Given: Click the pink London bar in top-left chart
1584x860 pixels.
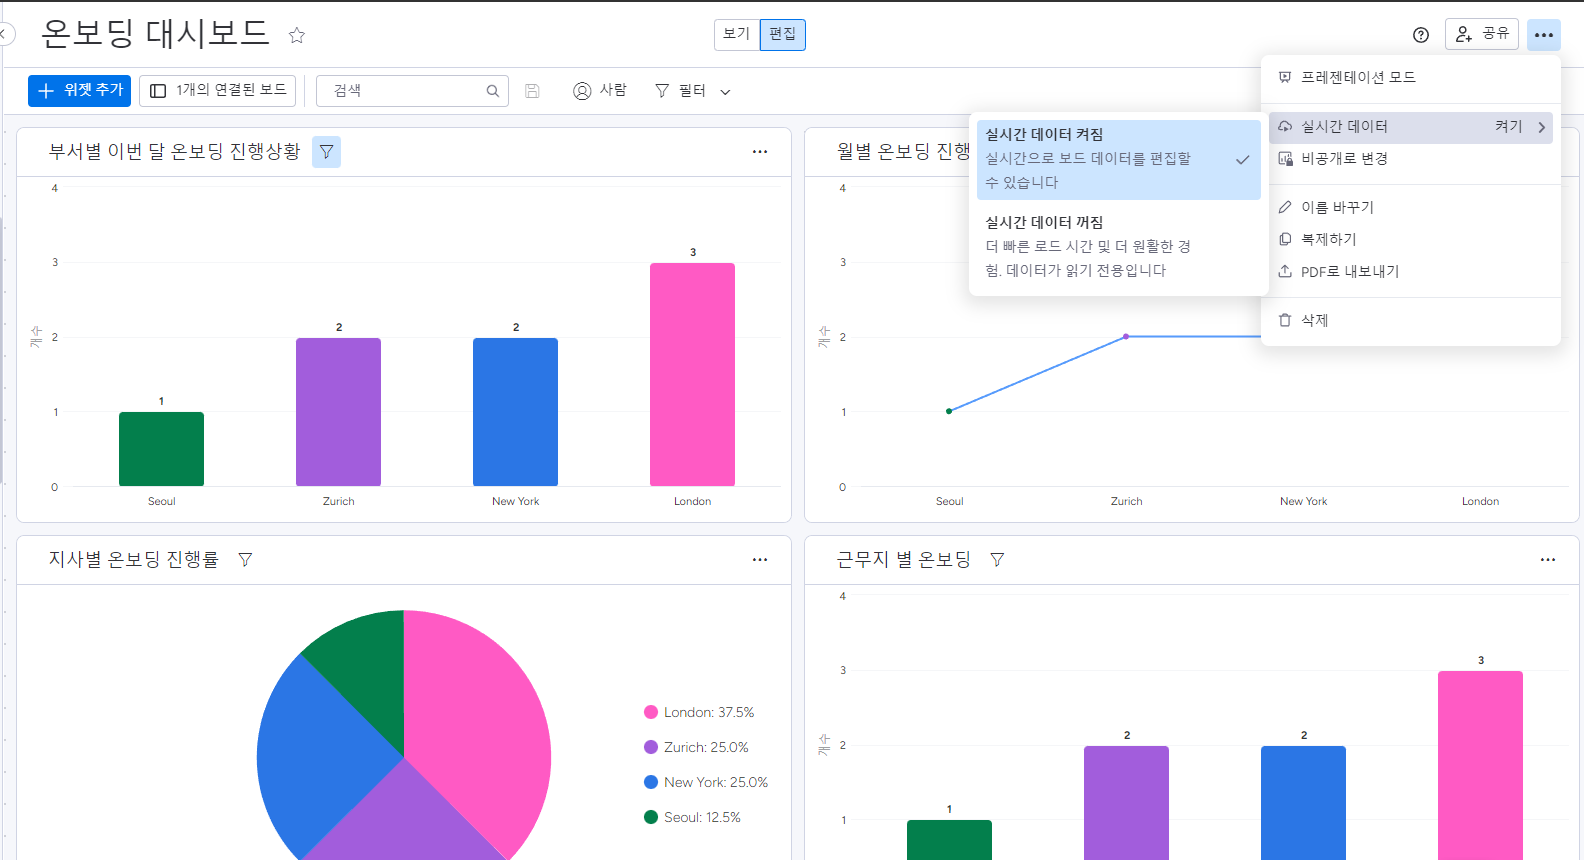Looking at the screenshot, I should 692,374.
